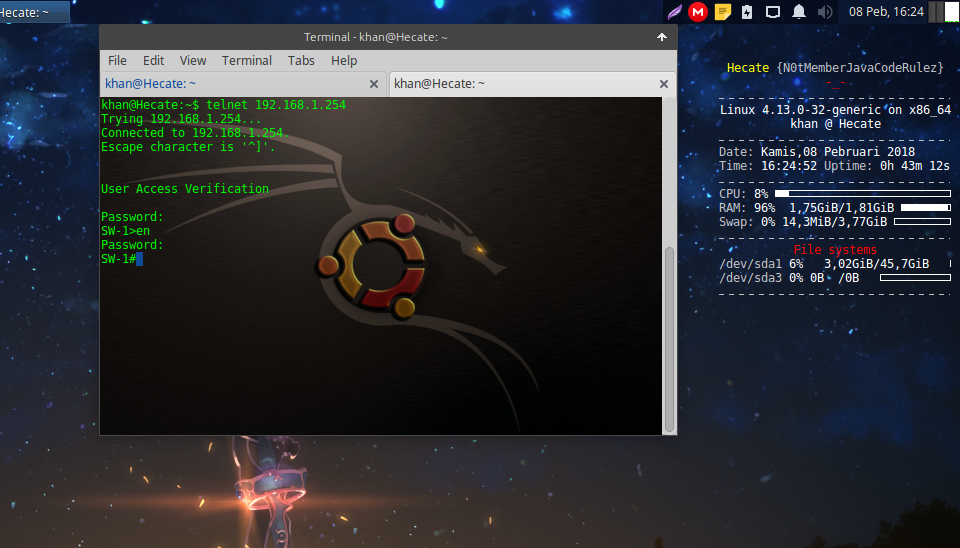Viewport: 960px width, 548px height.
Task: Open the Help menu
Action: pos(344,61)
